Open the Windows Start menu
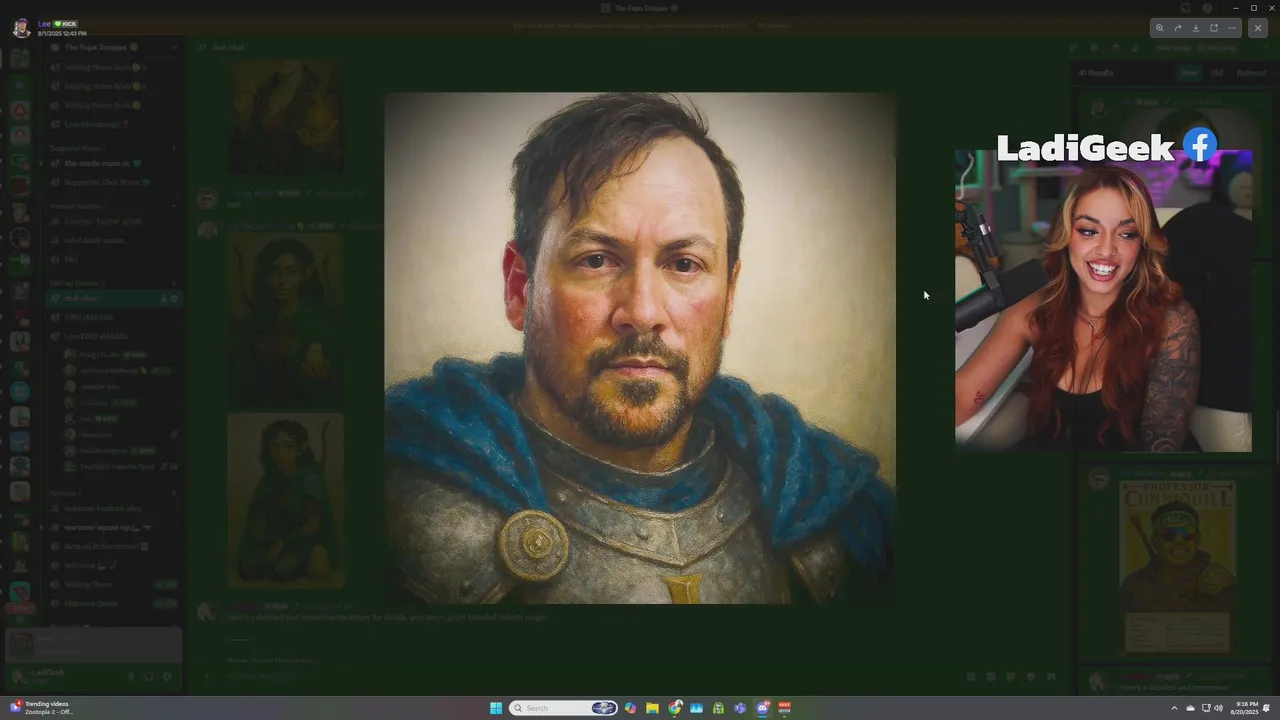This screenshot has height=720, width=1280. (x=496, y=708)
